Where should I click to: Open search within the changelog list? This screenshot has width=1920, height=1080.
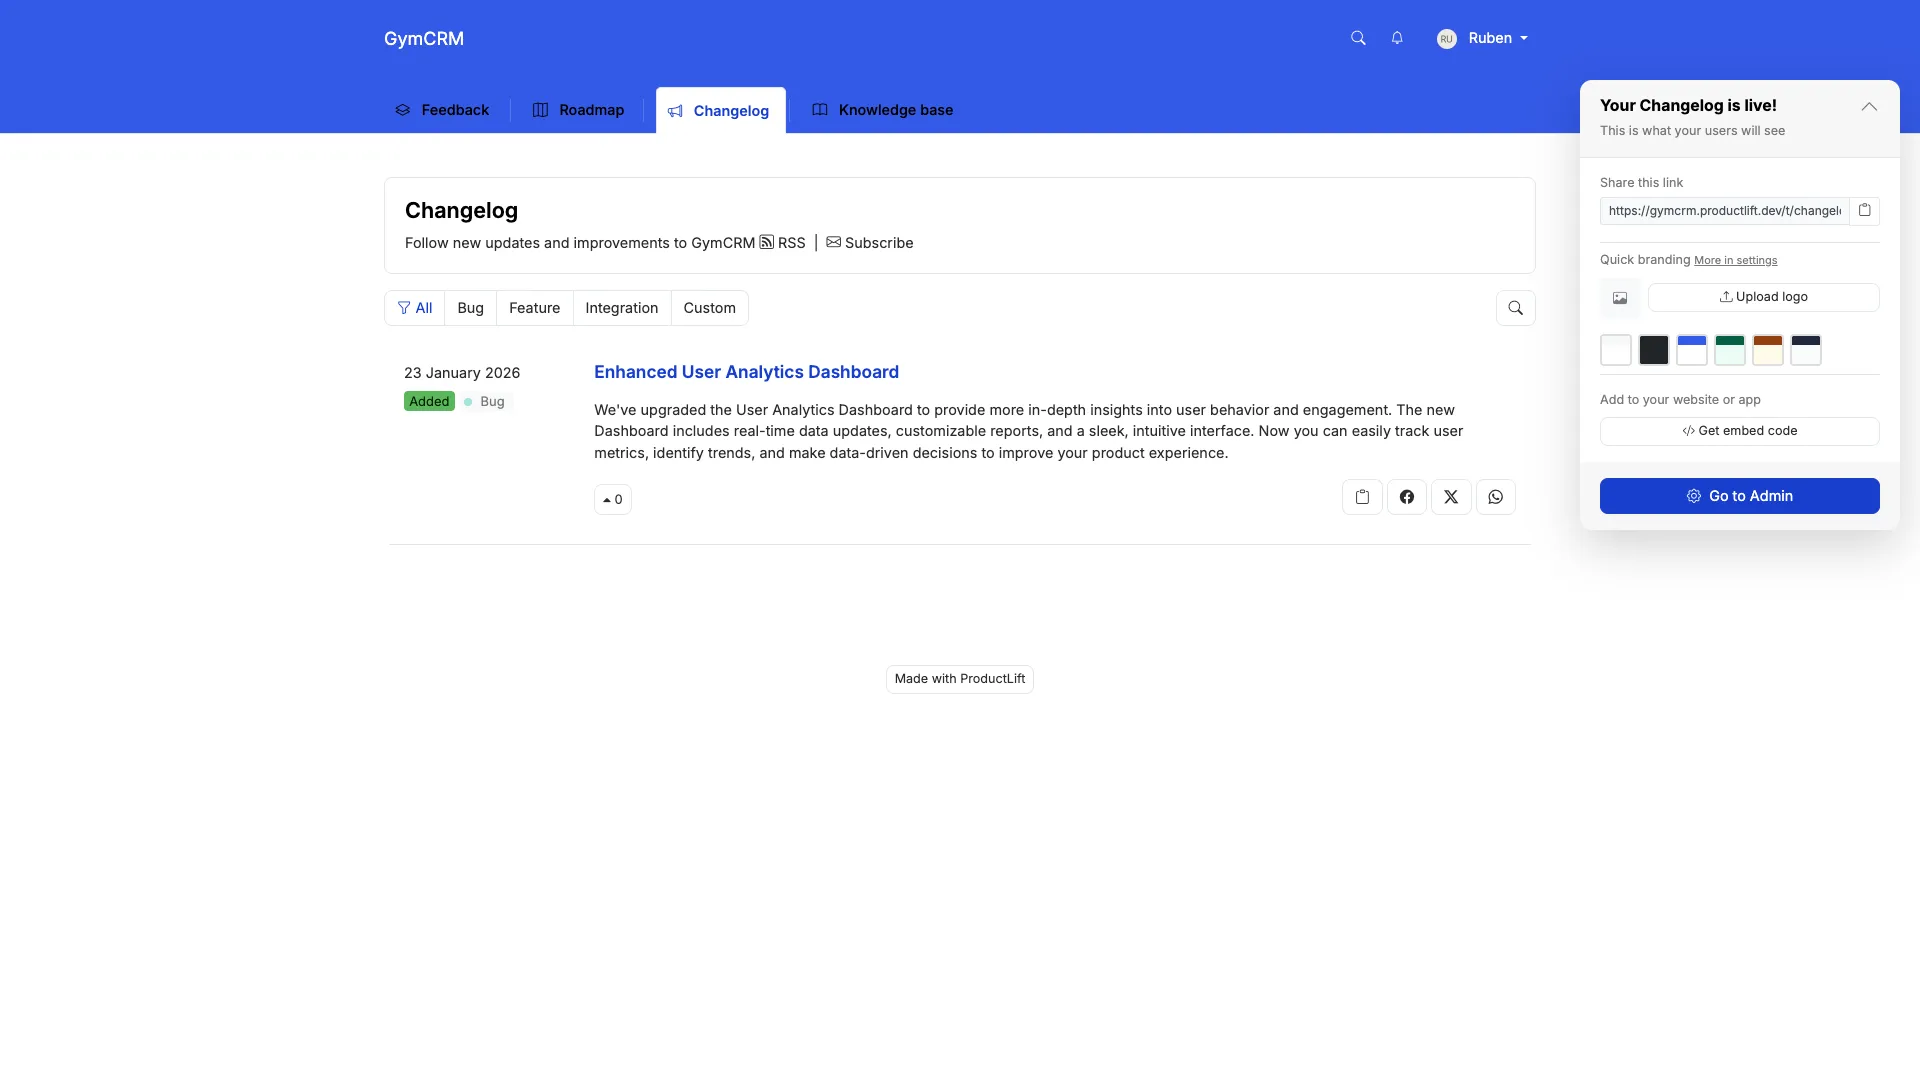click(x=1515, y=308)
